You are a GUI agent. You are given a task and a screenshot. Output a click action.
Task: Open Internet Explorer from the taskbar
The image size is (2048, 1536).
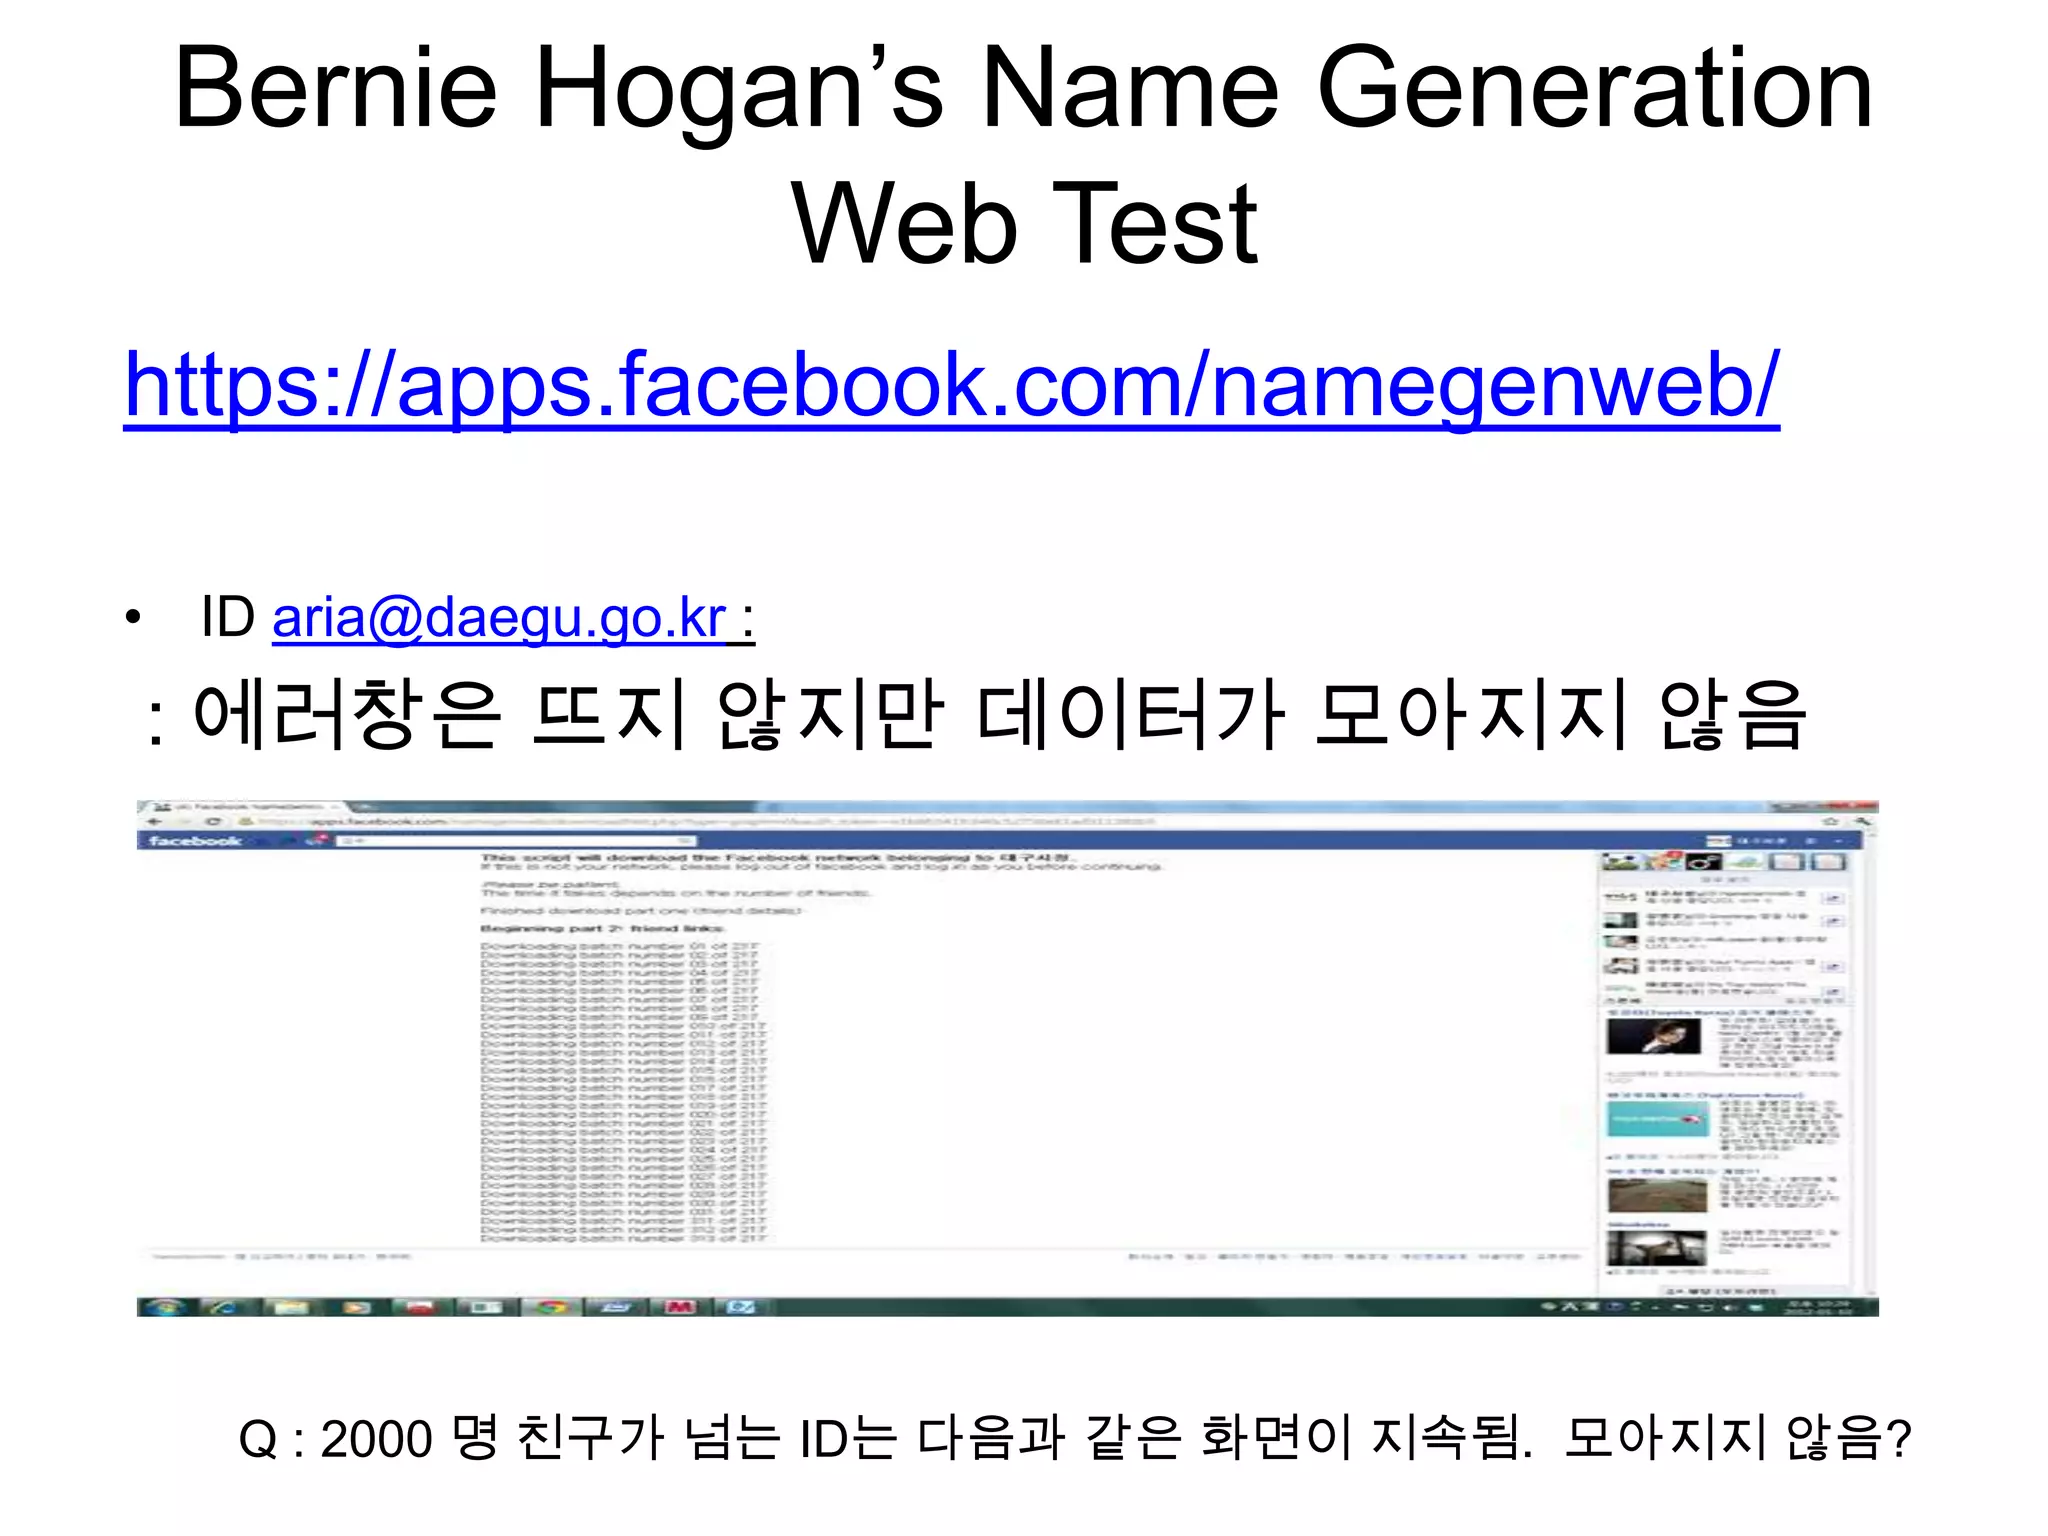pos(225,1306)
